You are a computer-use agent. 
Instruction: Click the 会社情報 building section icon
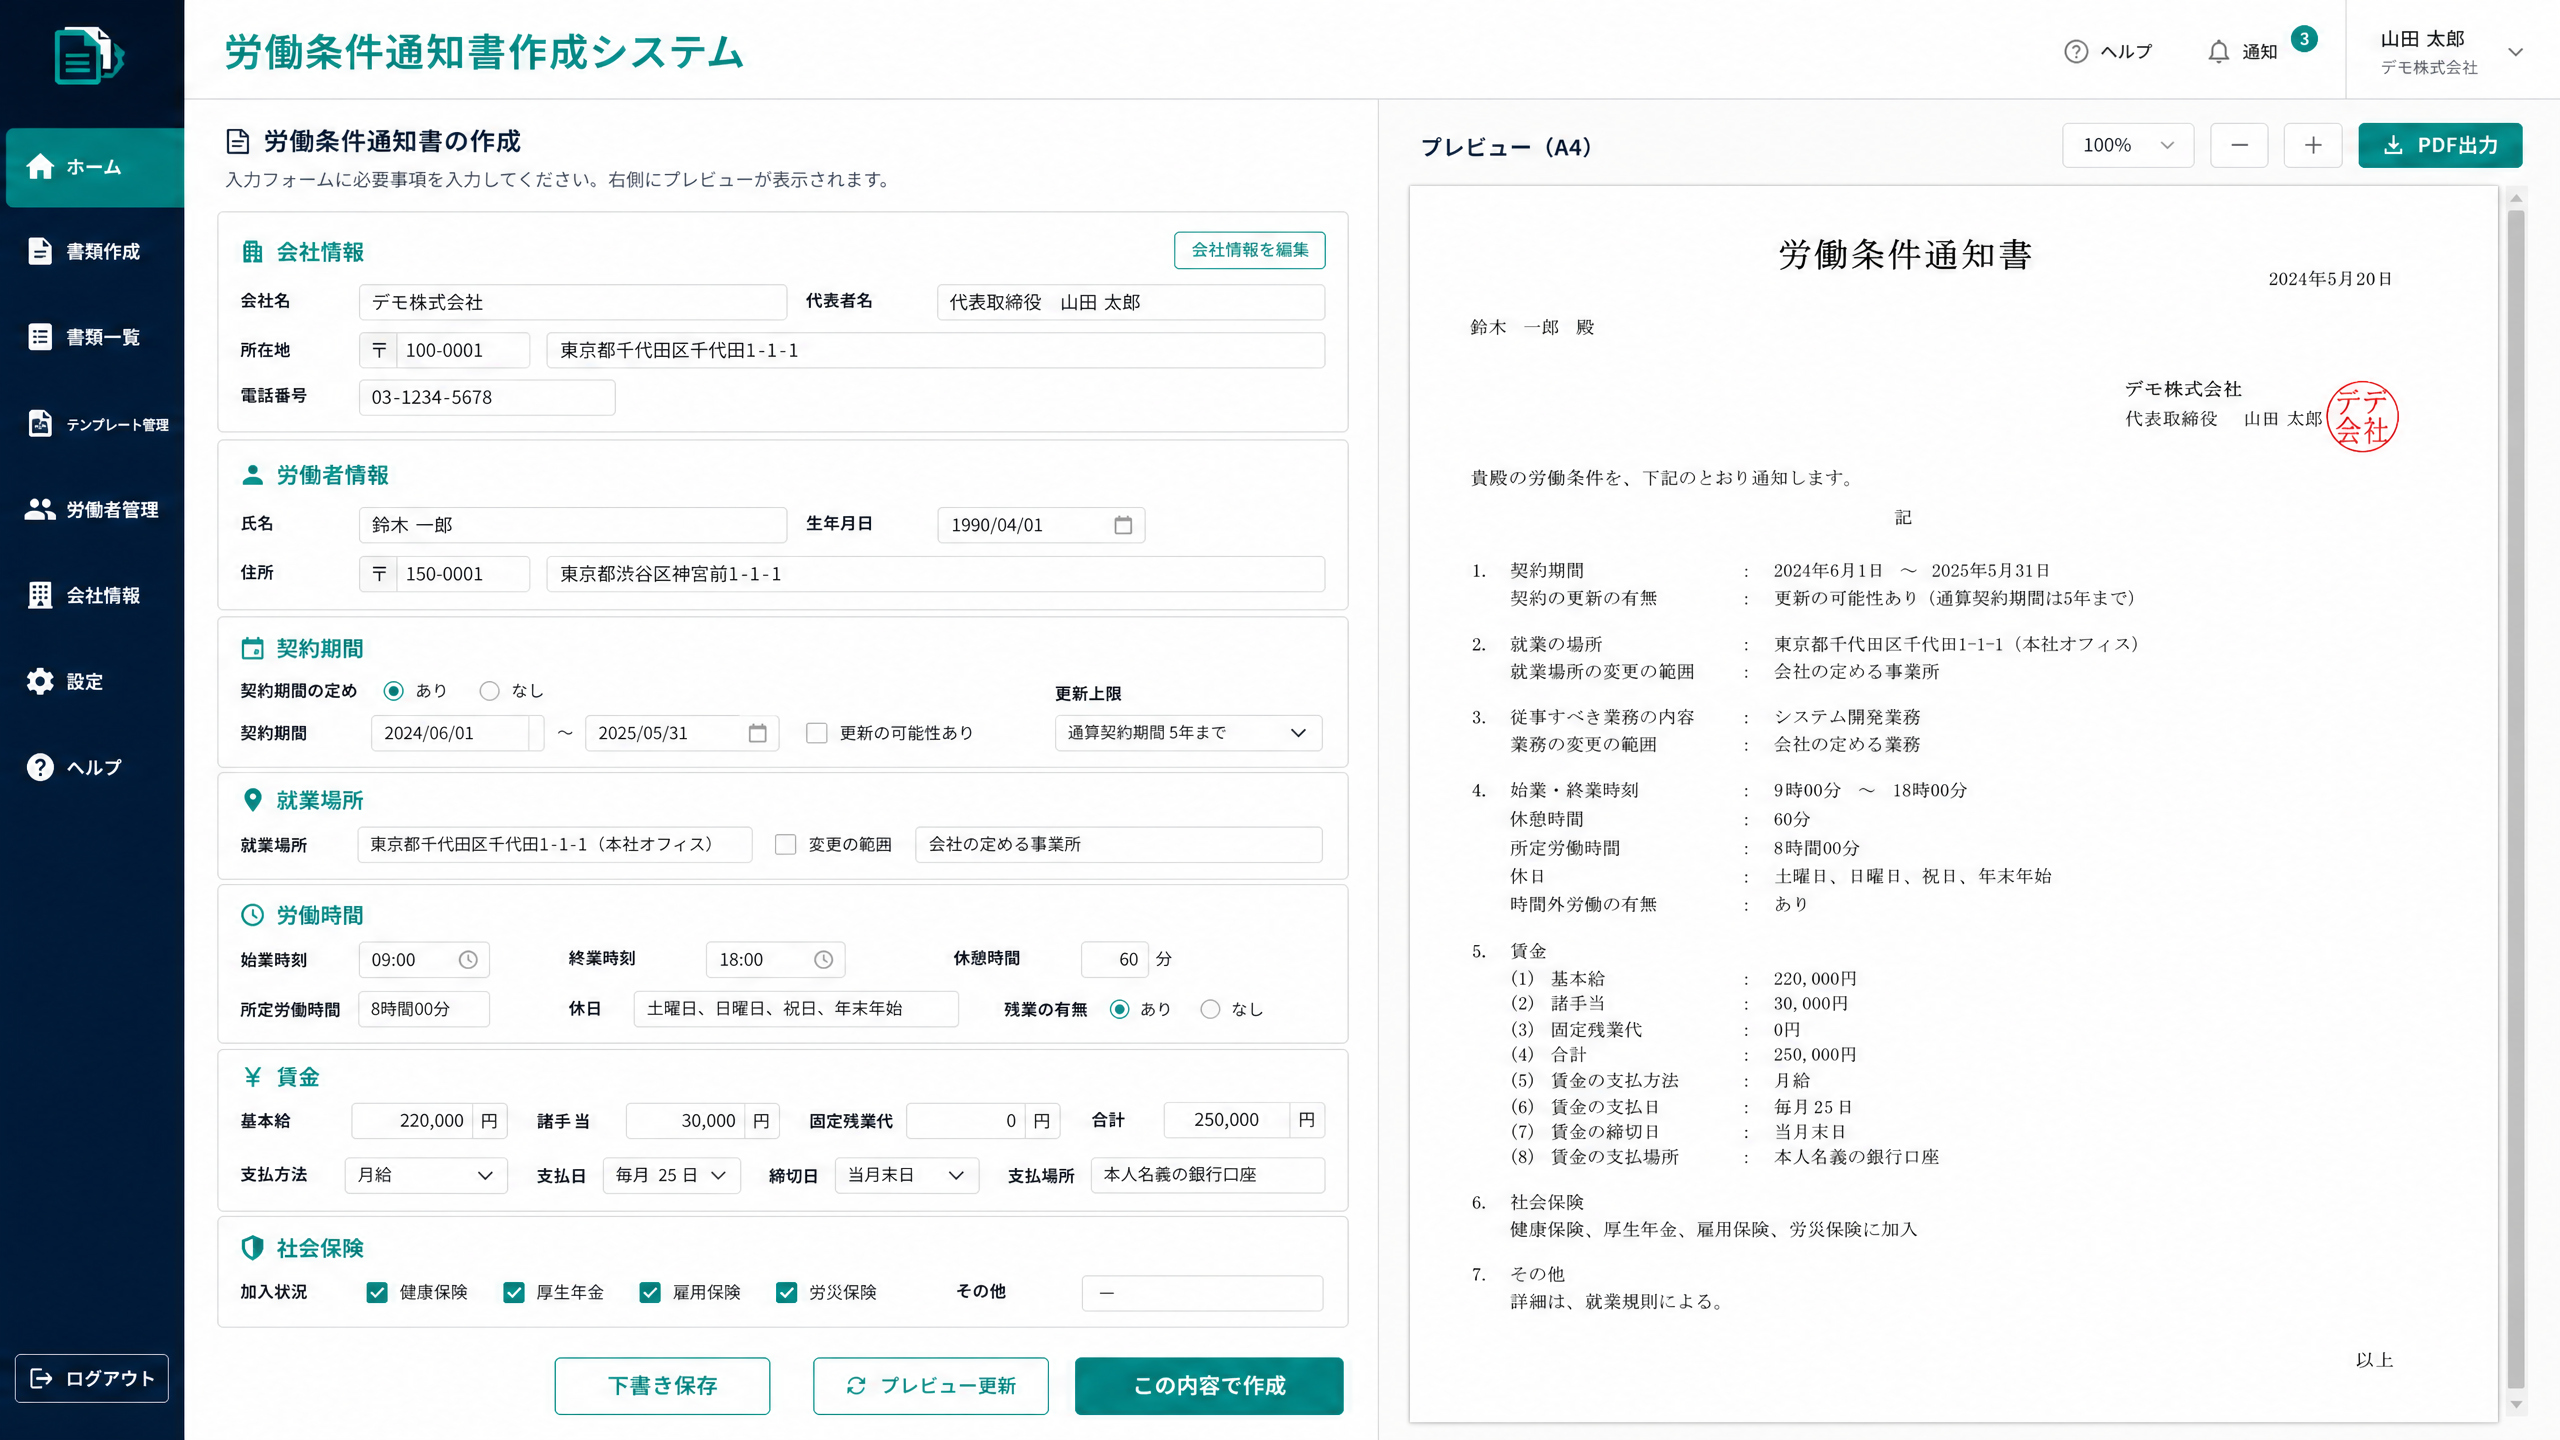252,252
